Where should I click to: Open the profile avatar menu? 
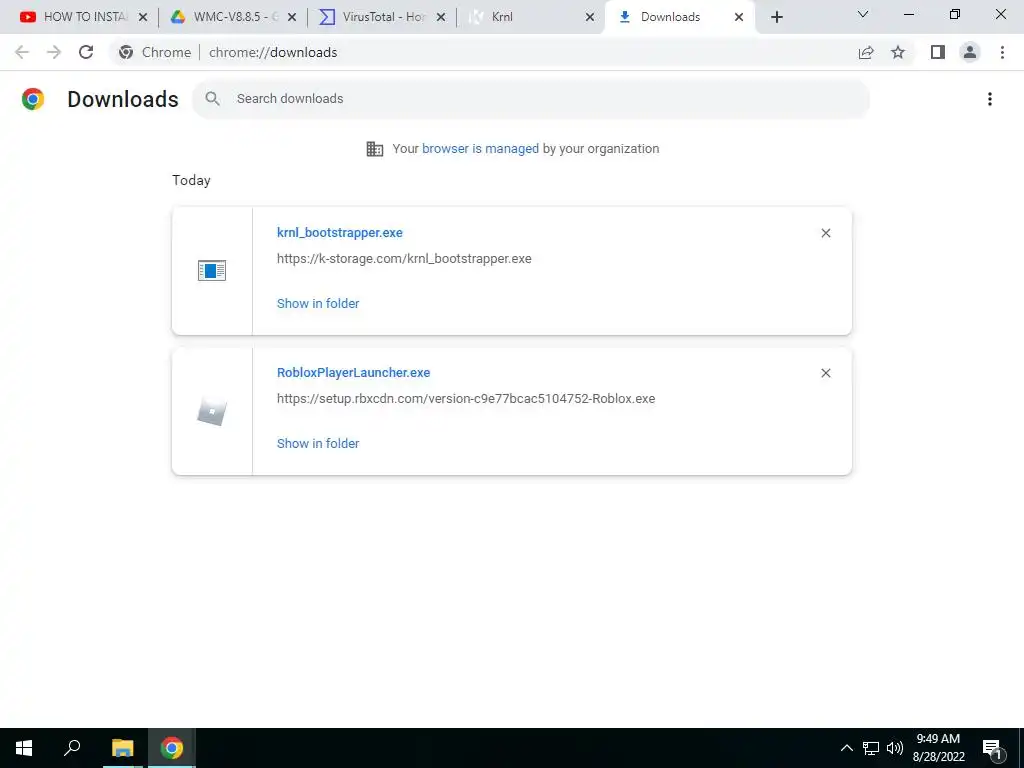pos(970,52)
